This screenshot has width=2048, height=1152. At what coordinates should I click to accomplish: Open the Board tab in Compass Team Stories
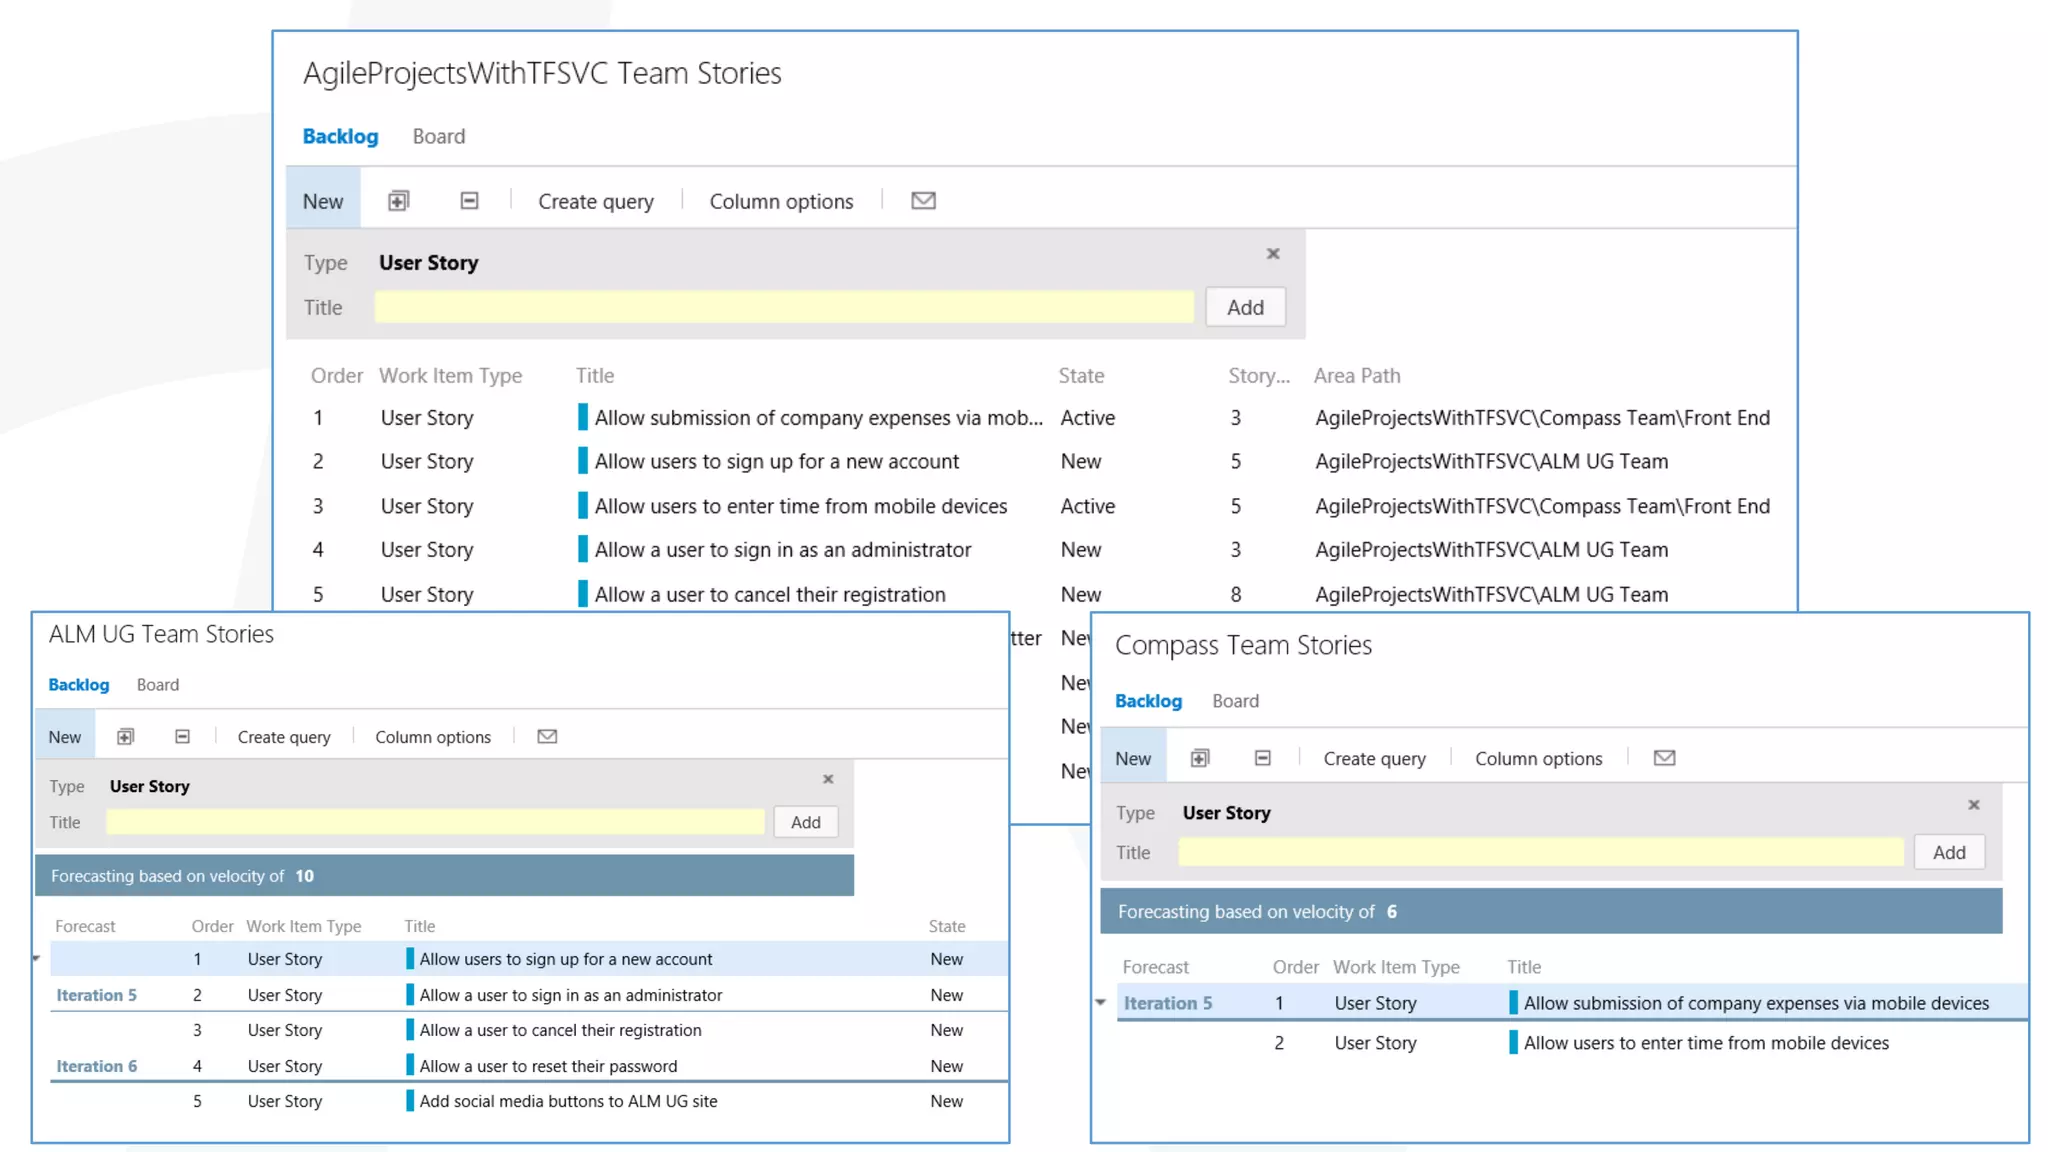[1235, 701]
